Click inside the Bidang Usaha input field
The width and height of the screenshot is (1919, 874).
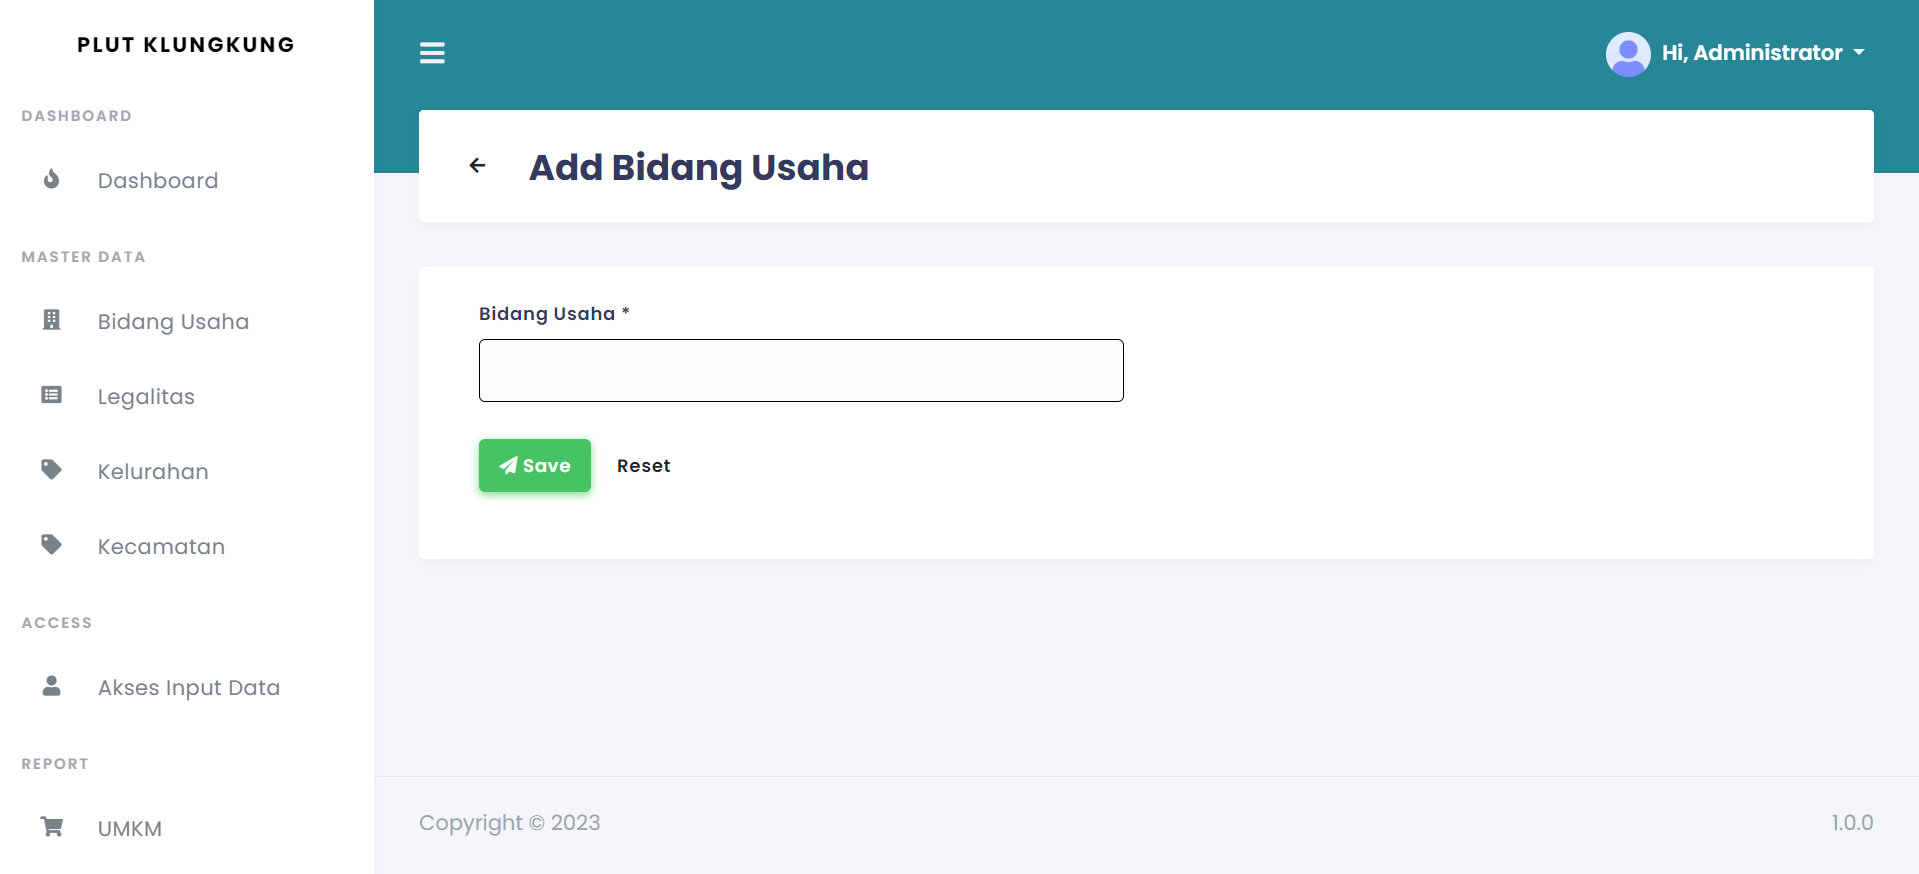(800, 370)
